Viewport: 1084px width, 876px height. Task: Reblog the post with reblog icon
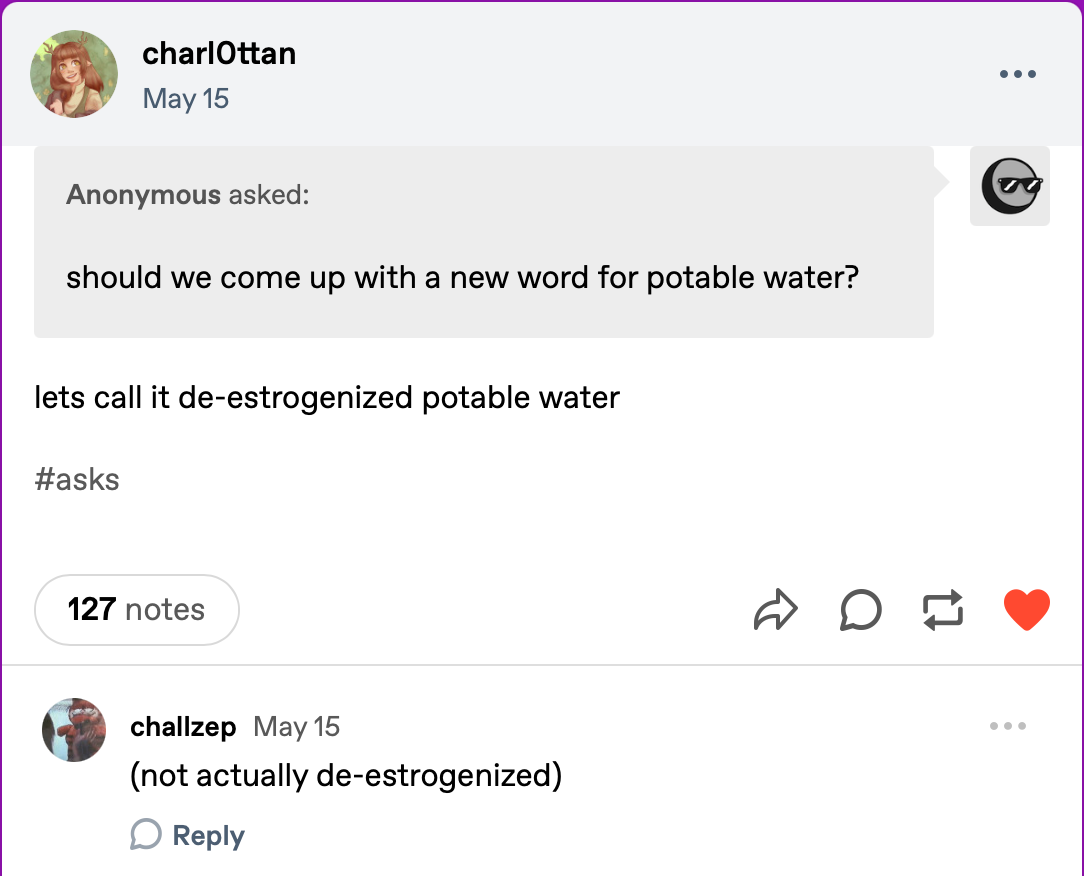coord(943,610)
